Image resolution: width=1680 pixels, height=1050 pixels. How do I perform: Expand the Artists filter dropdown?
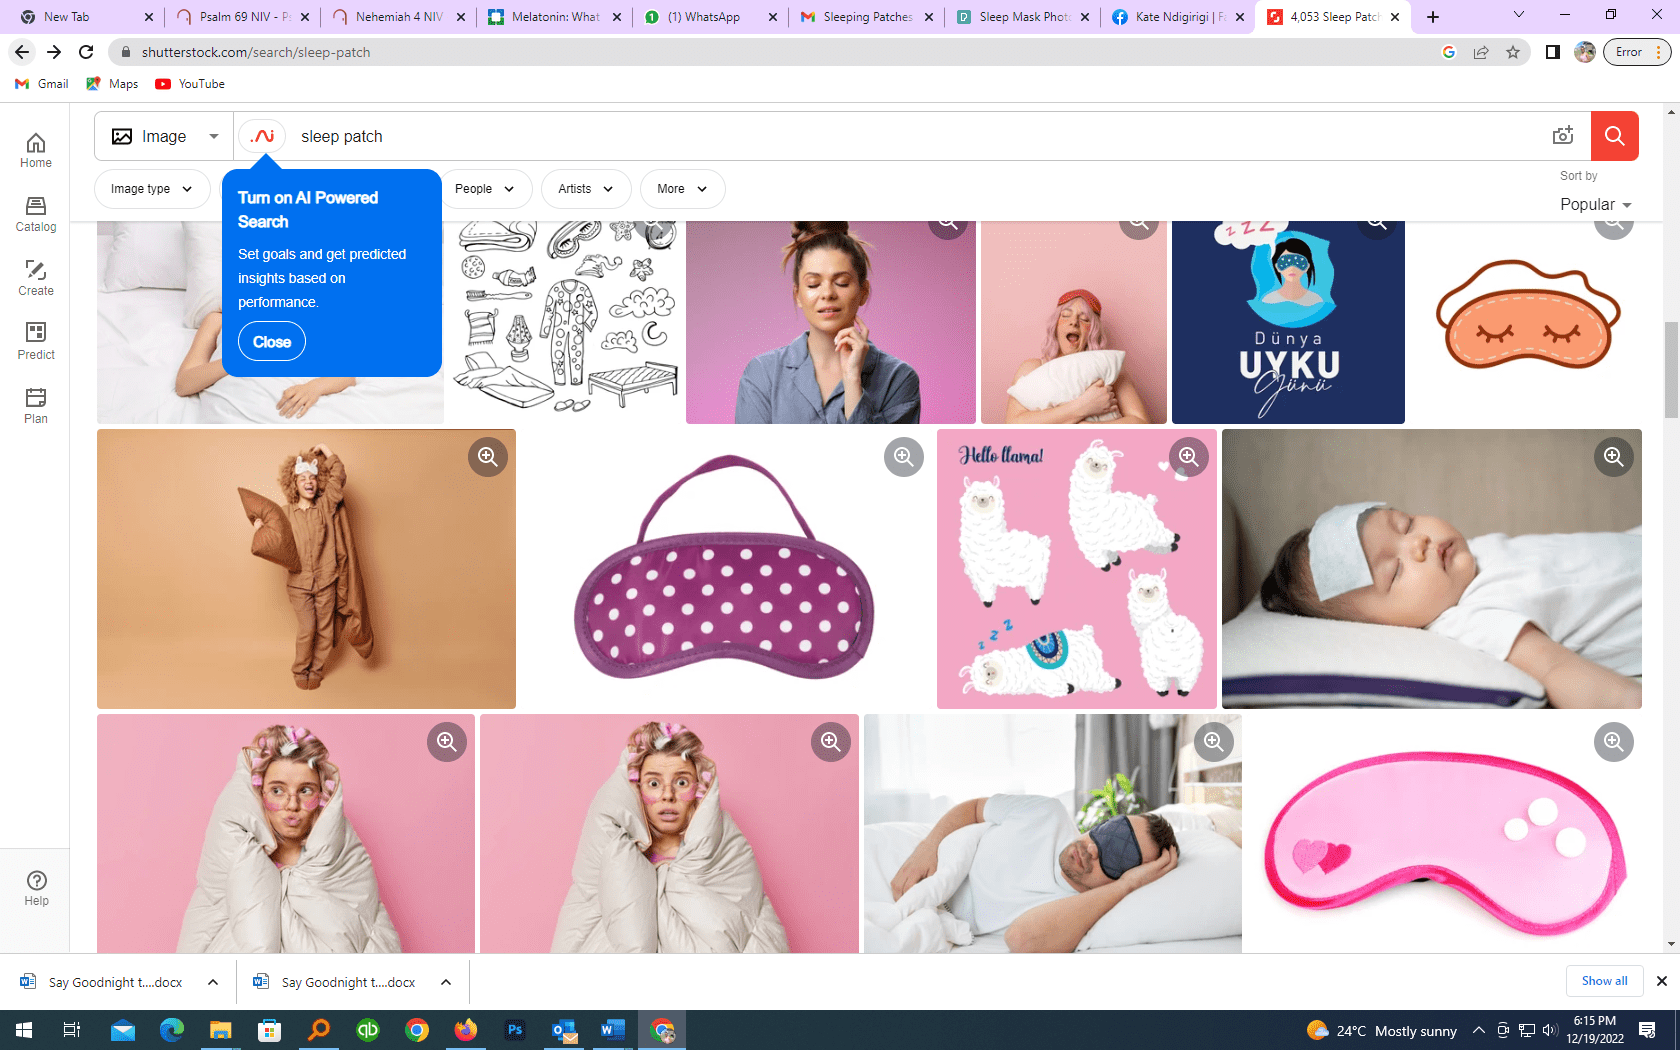click(x=586, y=189)
